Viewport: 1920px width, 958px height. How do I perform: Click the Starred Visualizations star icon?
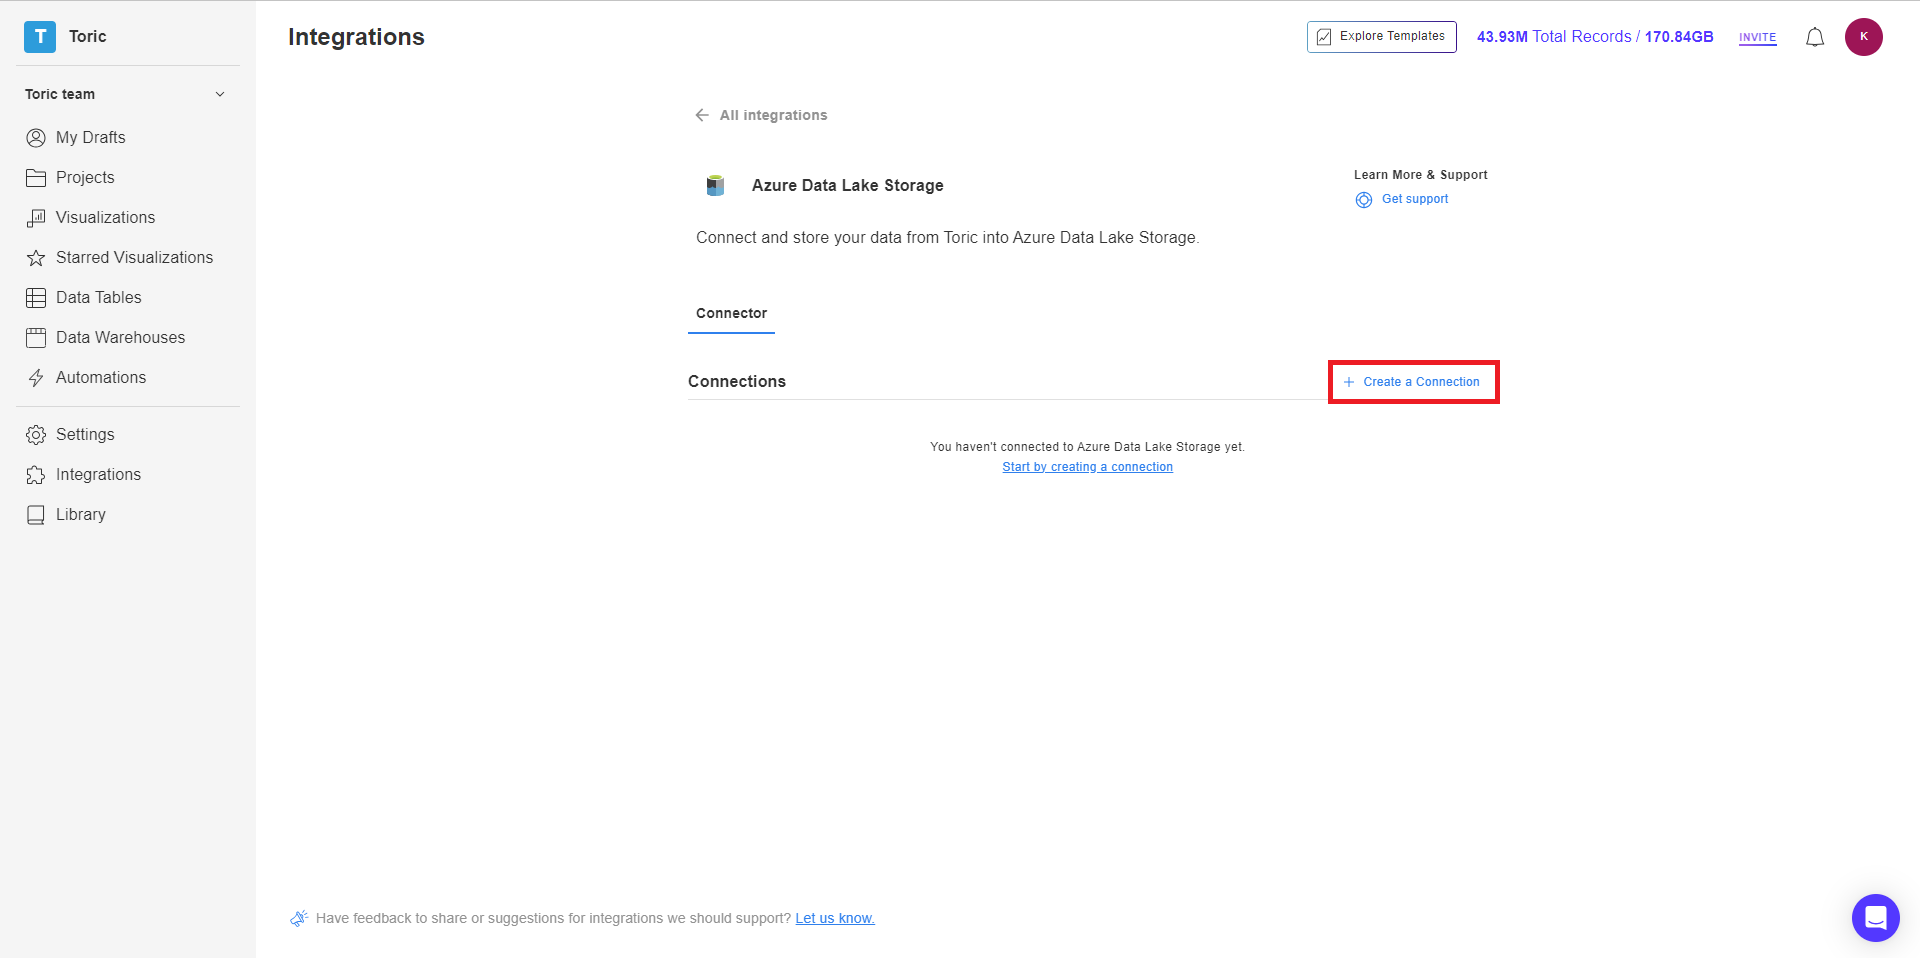(36, 258)
